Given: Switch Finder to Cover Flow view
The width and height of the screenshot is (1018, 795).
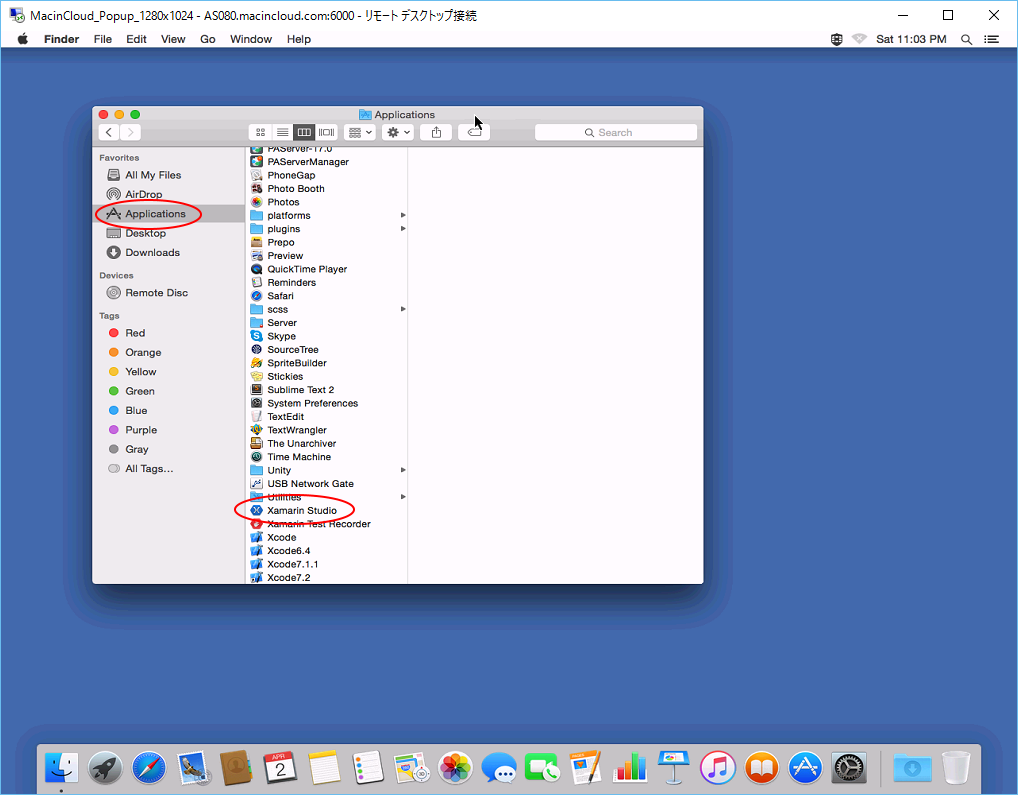Looking at the screenshot, I should pyautogui.click(x=327, y=132).
